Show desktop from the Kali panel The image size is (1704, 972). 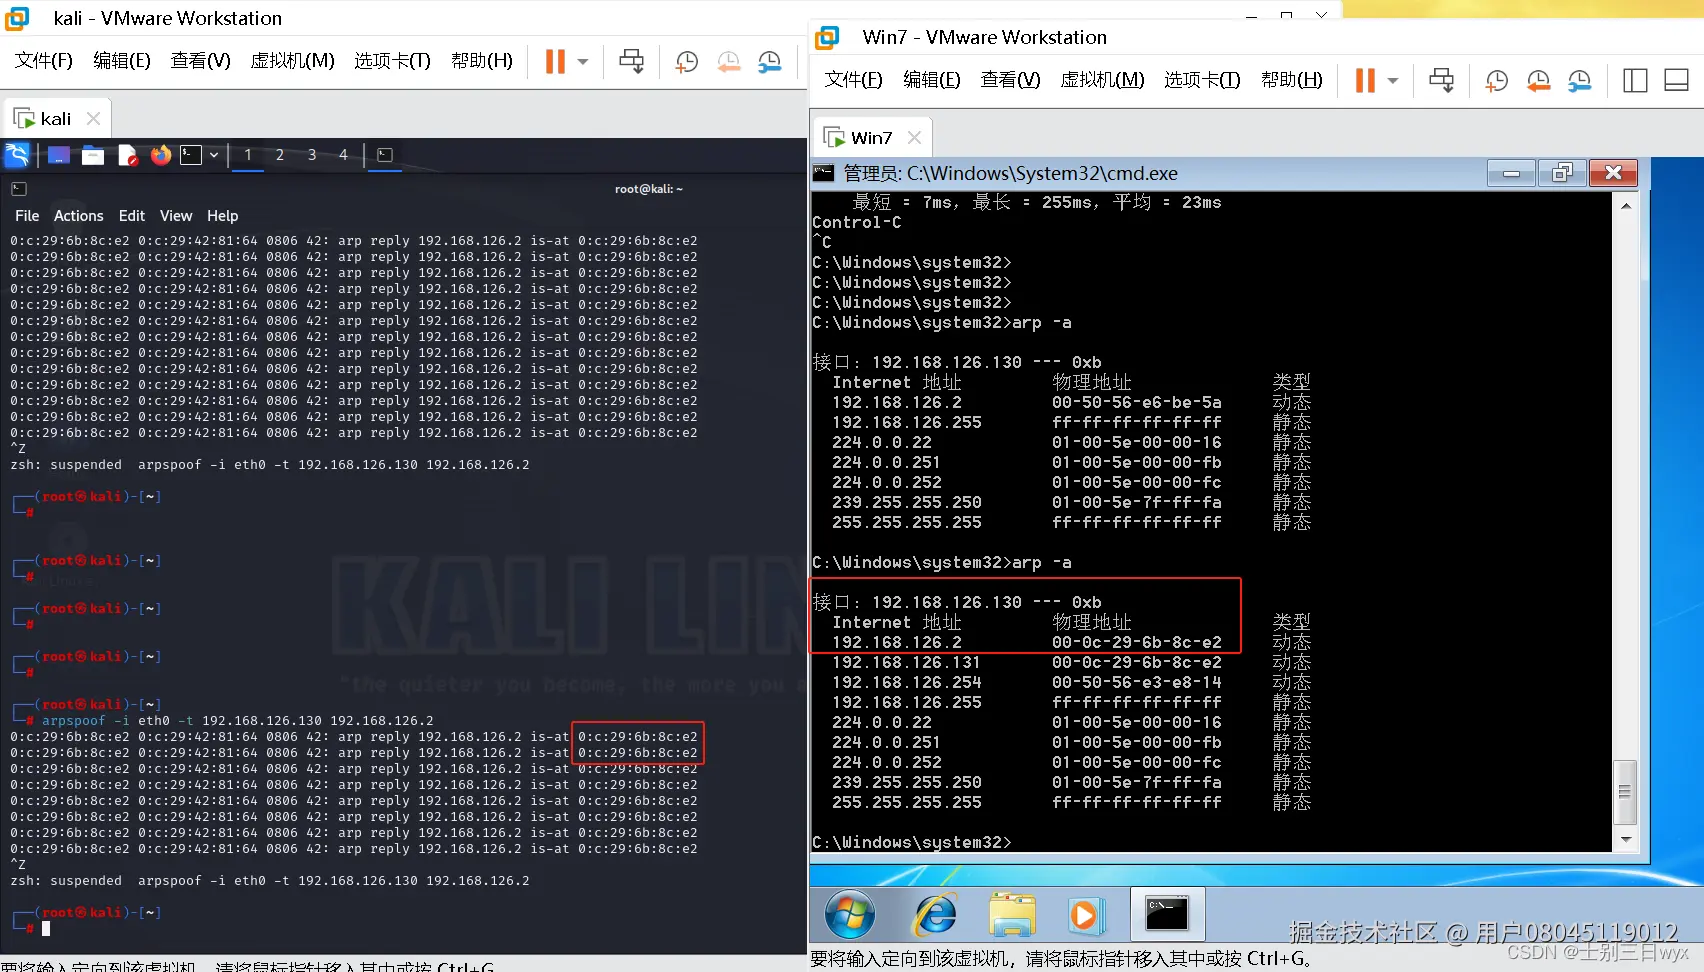(59, 155)
